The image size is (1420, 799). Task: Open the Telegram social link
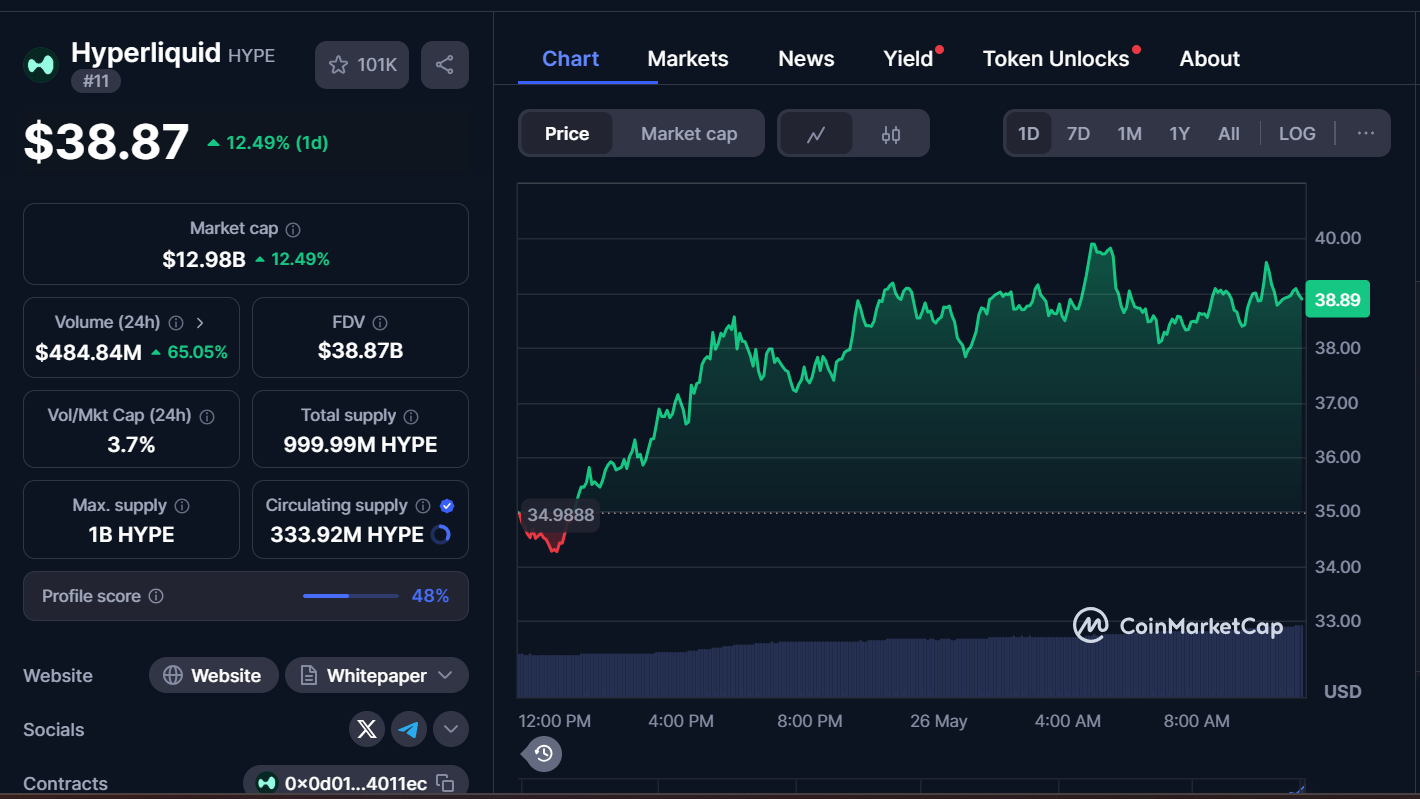coord(409,729)
